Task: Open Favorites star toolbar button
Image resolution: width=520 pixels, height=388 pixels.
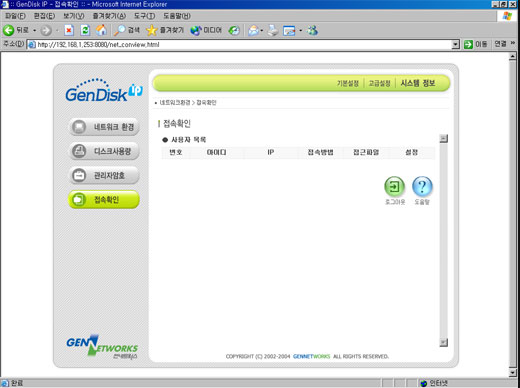Action: click(x=165, y=30)
